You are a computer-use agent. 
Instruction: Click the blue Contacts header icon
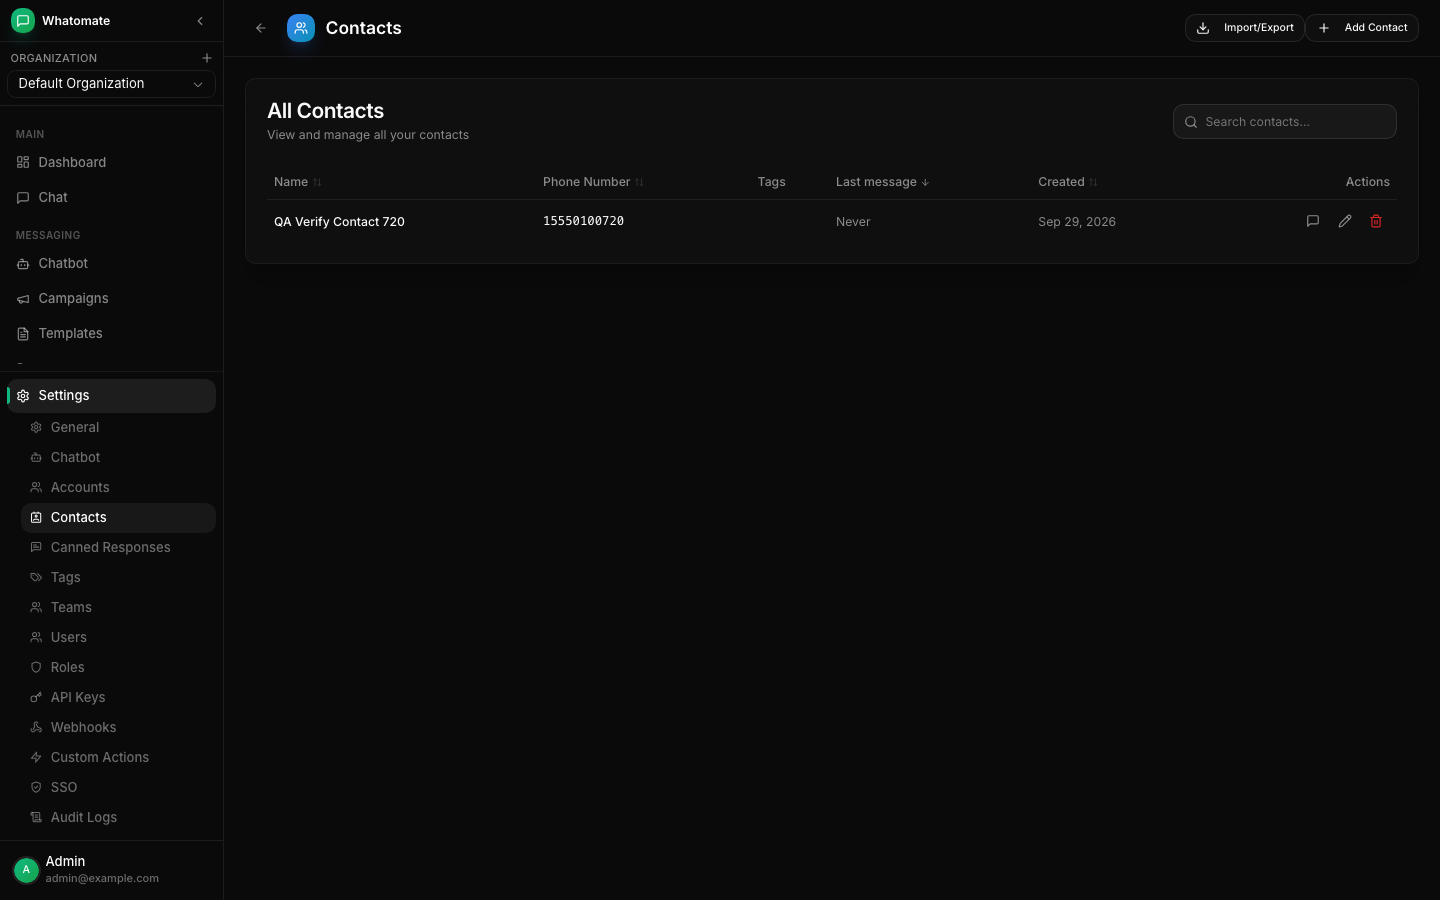click(x=301, y=28)
